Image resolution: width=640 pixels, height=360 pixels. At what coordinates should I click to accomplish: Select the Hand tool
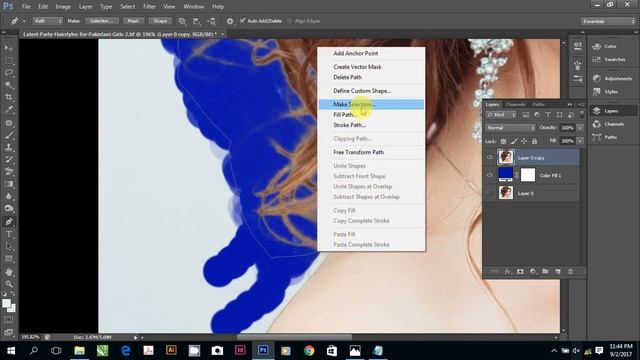coord(9,271)
